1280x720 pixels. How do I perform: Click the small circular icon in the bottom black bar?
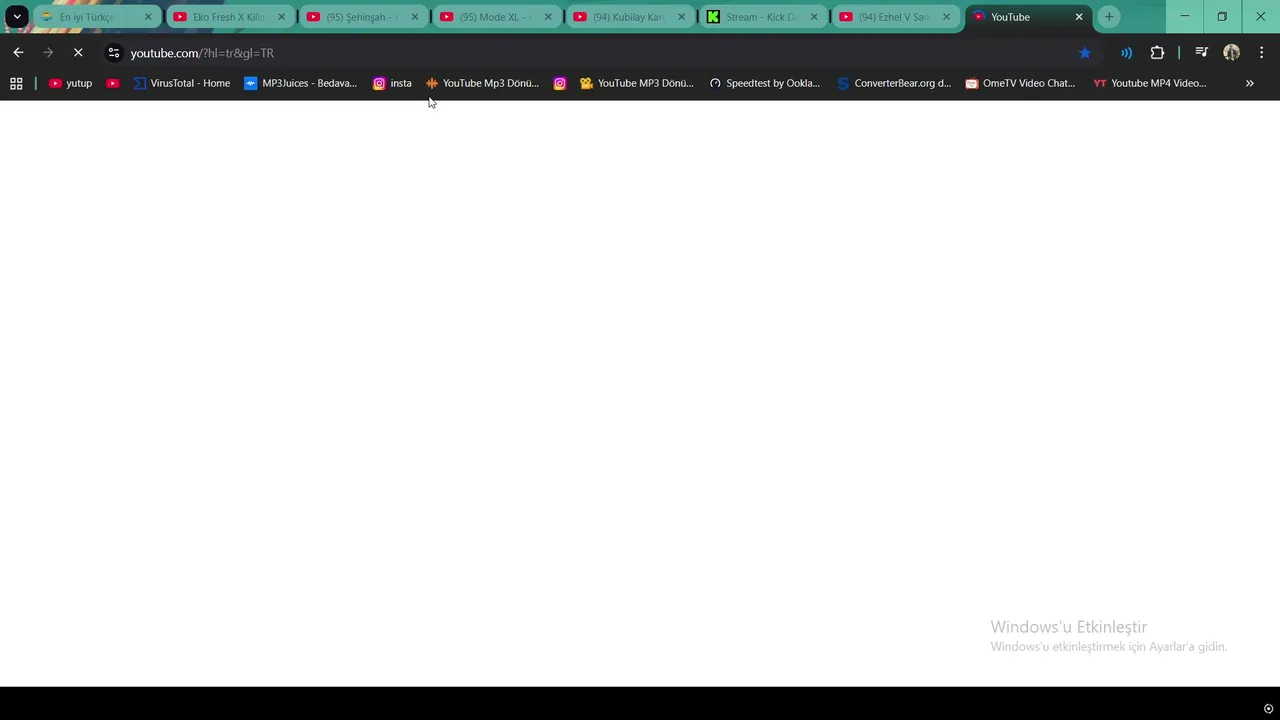(x=1268, y=709)
